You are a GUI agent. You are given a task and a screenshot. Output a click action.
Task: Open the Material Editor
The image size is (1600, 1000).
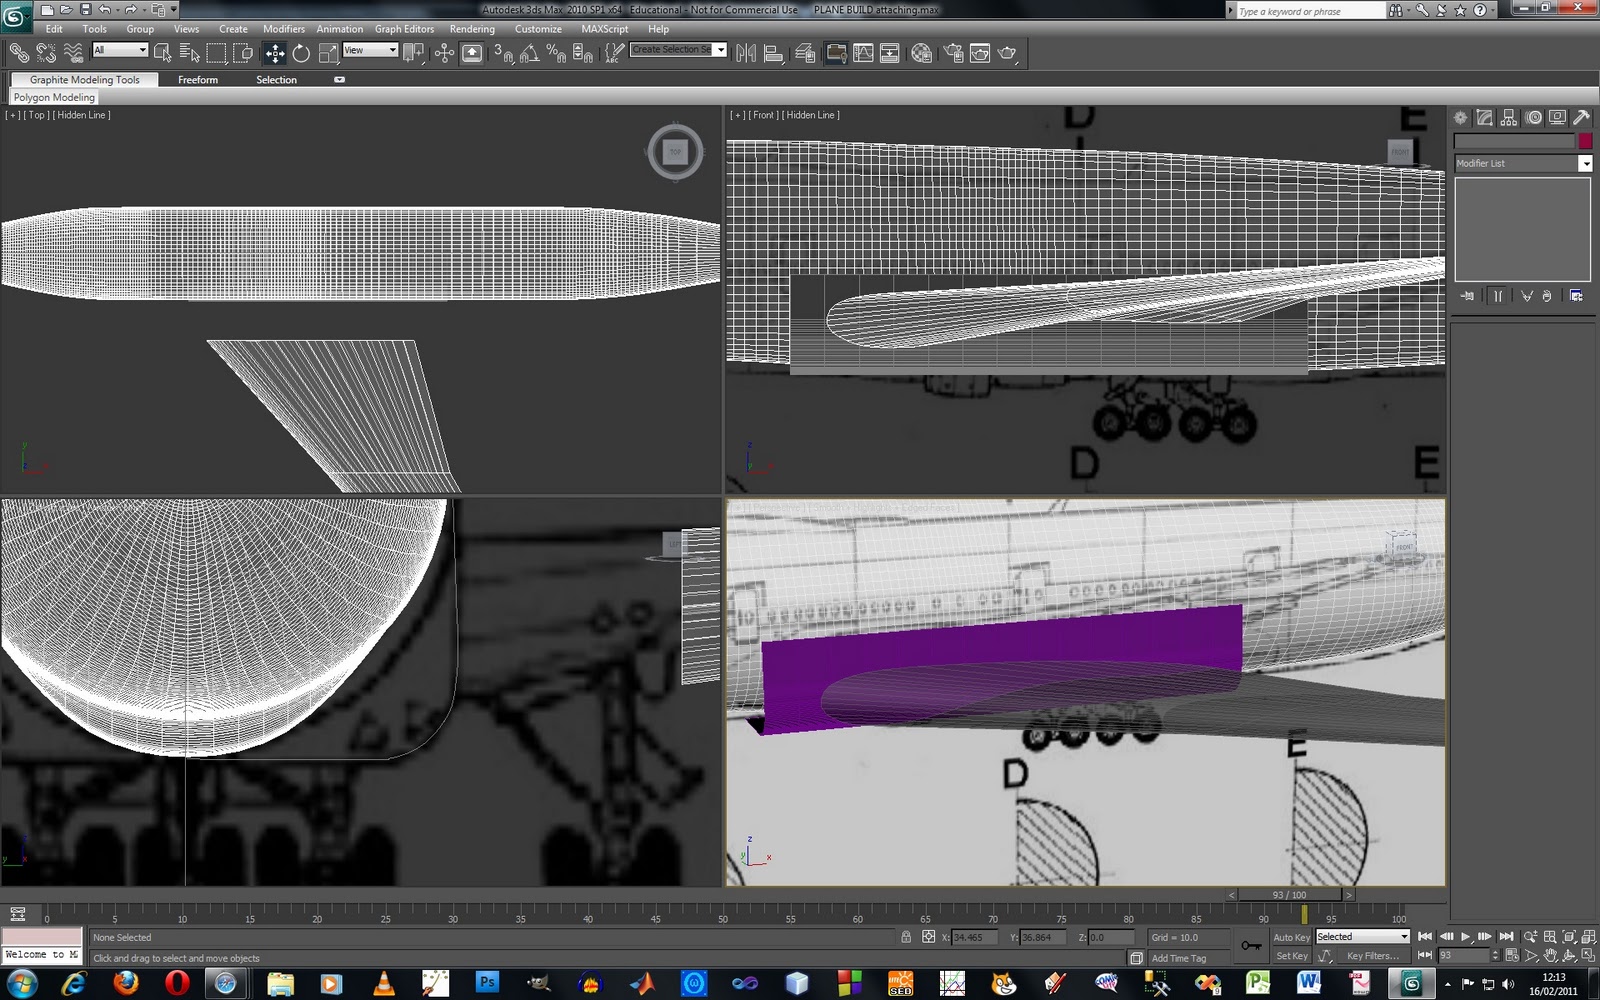(919, 53)
